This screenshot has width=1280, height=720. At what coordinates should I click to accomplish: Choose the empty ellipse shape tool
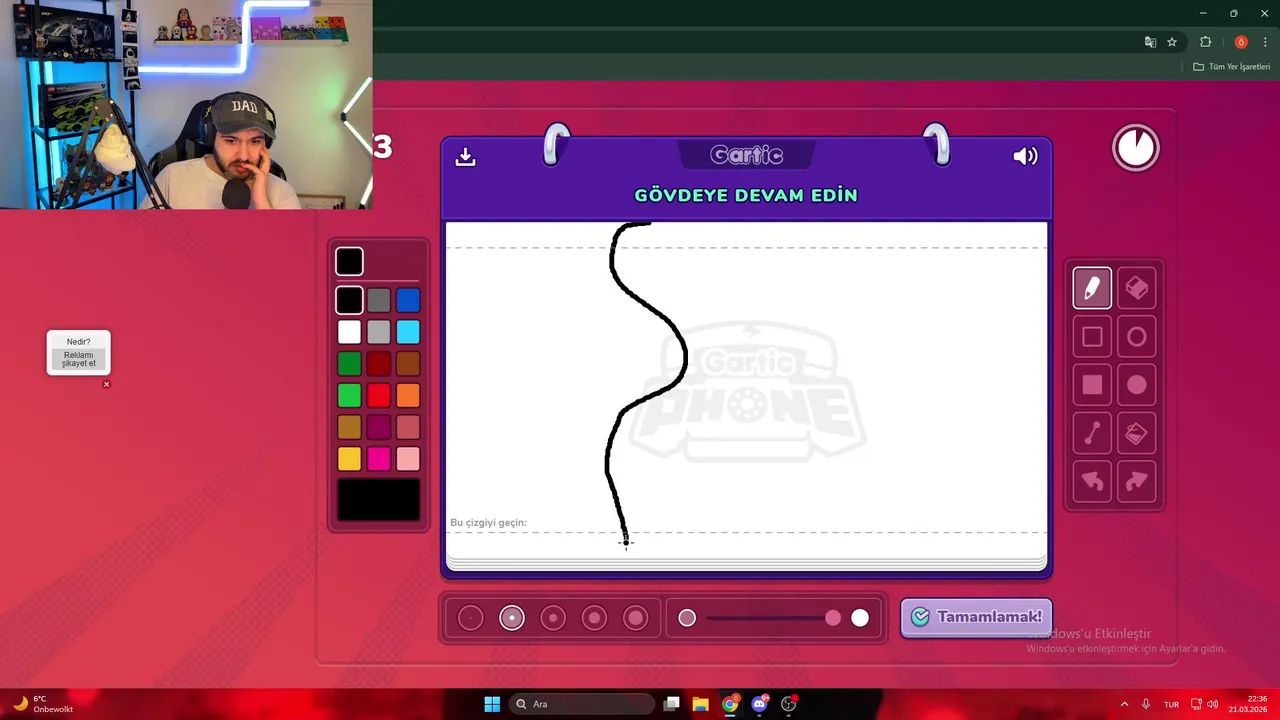coord(1136,337)
